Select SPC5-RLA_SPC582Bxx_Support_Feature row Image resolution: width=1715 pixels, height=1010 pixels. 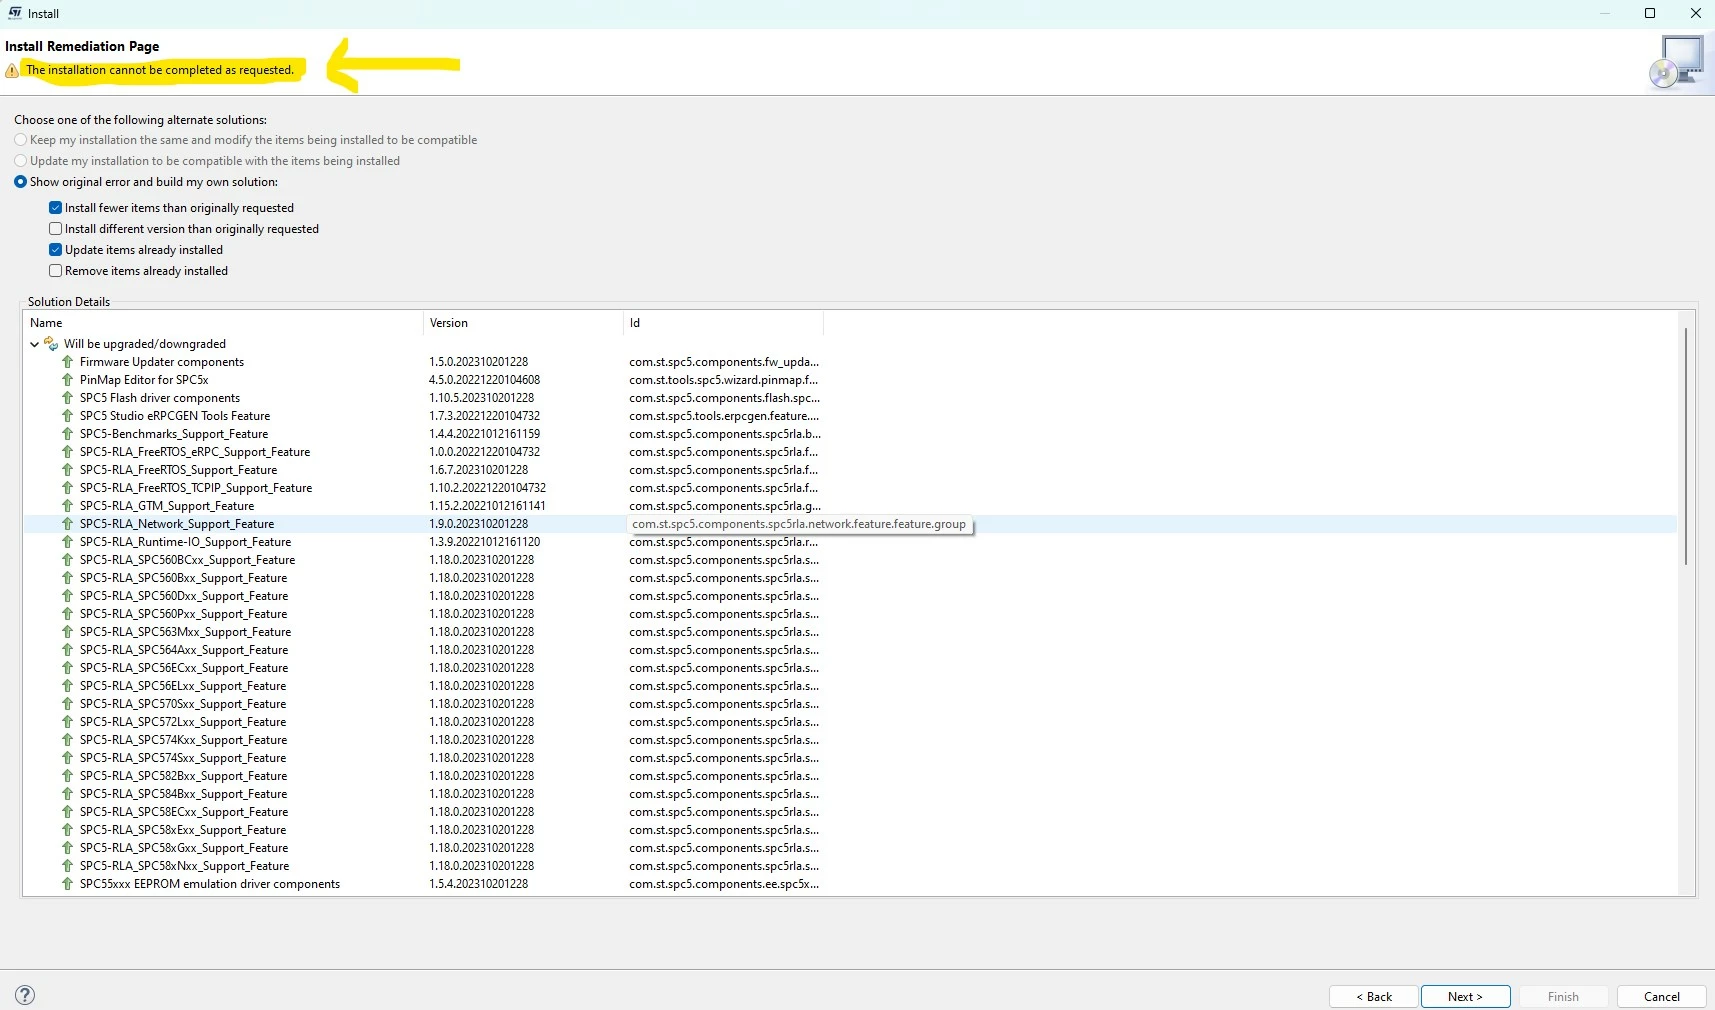tap(850, 776)
